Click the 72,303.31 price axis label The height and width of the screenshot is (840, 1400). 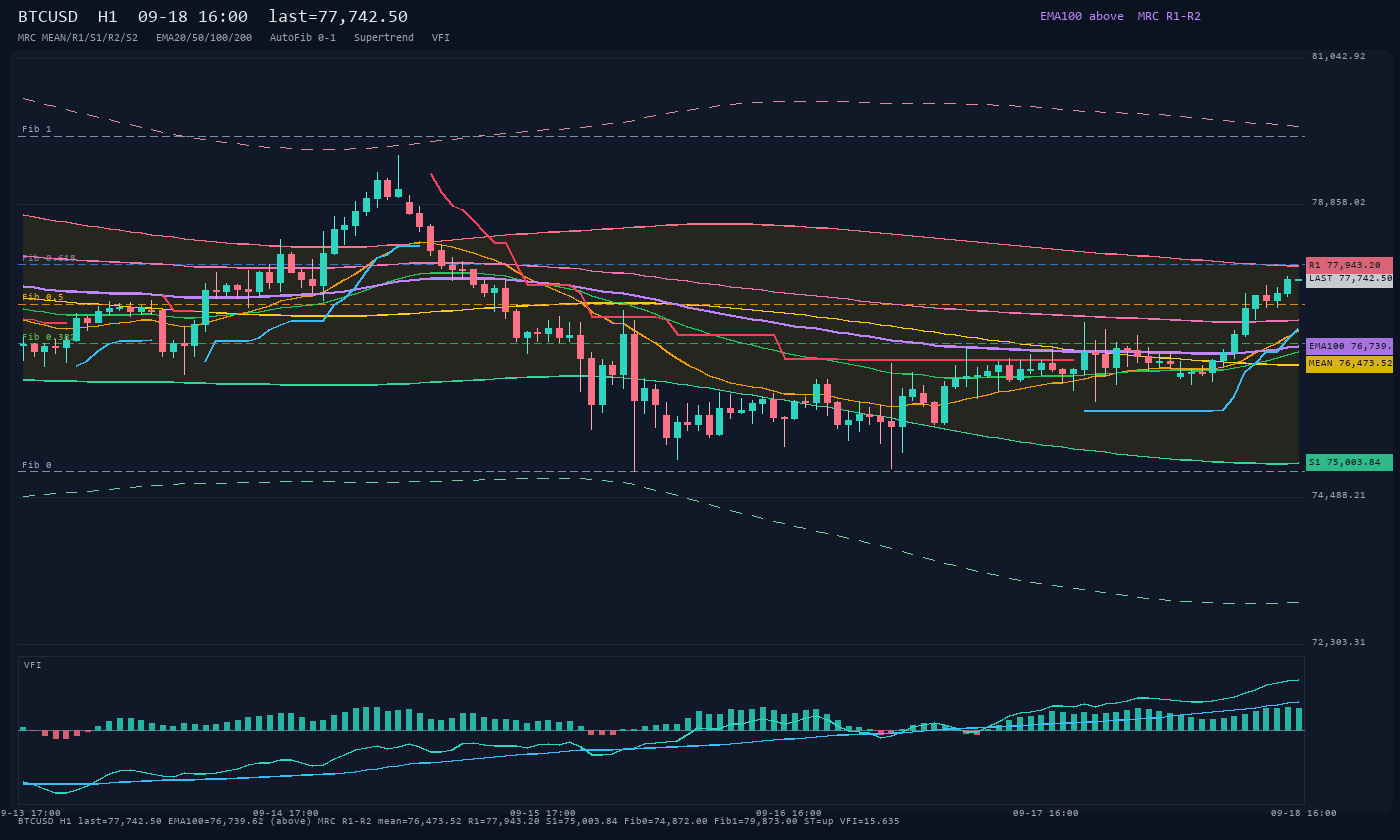click(x=1338, y=642)
